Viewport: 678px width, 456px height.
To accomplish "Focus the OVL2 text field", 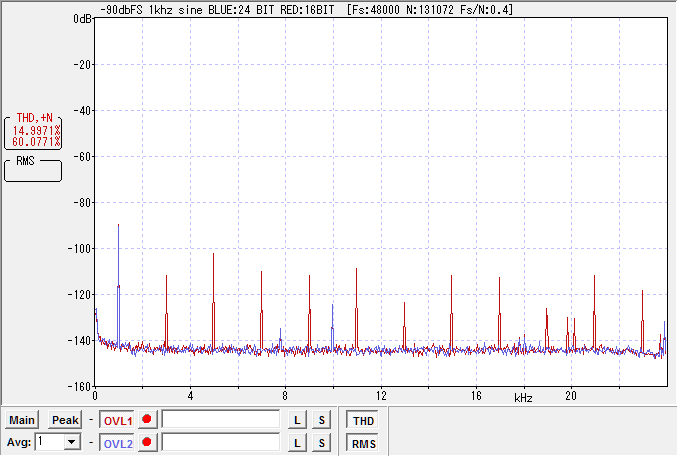I will [221, 443].
